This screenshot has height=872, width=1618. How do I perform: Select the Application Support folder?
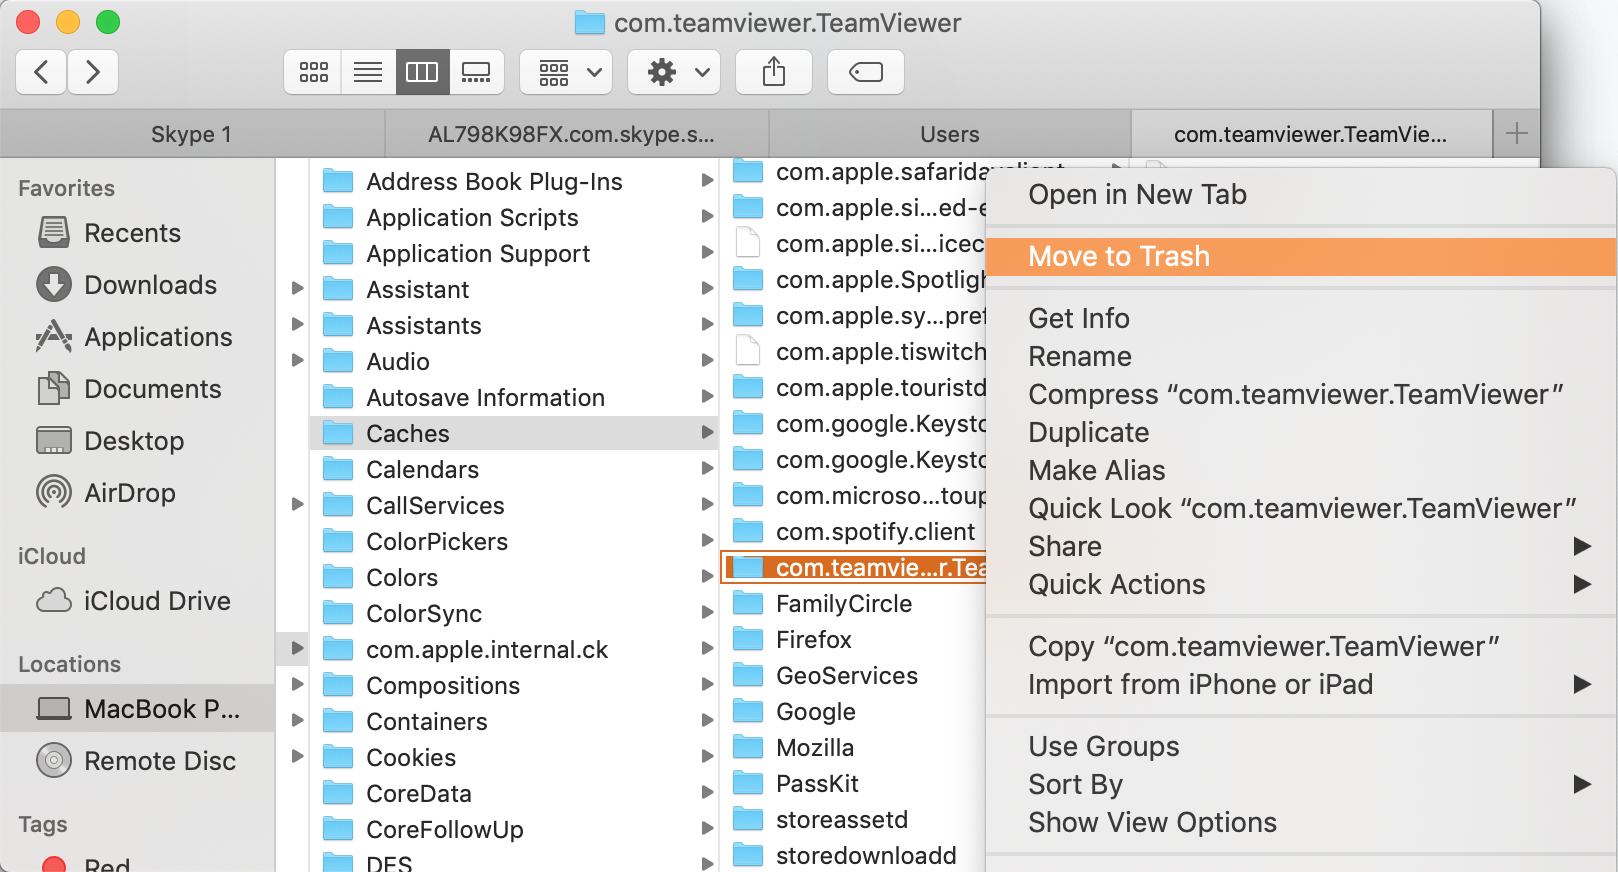click(514, 254)
